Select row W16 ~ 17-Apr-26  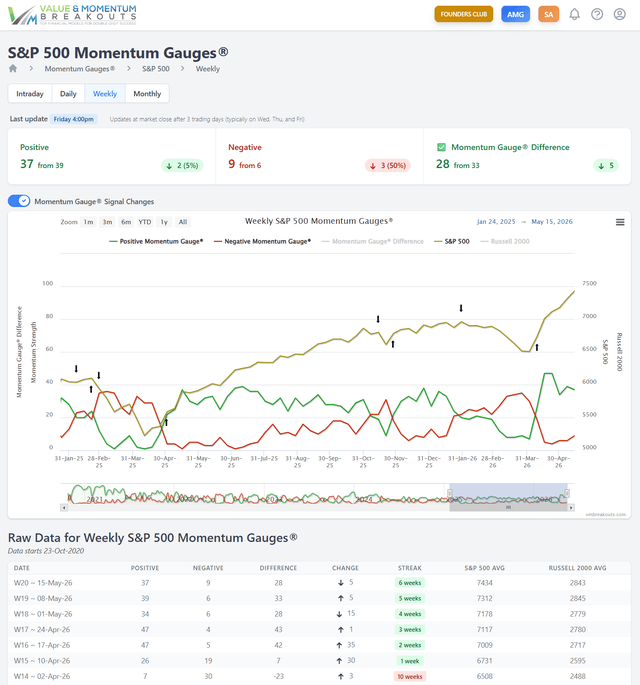pyautogui.click(x=319, y=645)
